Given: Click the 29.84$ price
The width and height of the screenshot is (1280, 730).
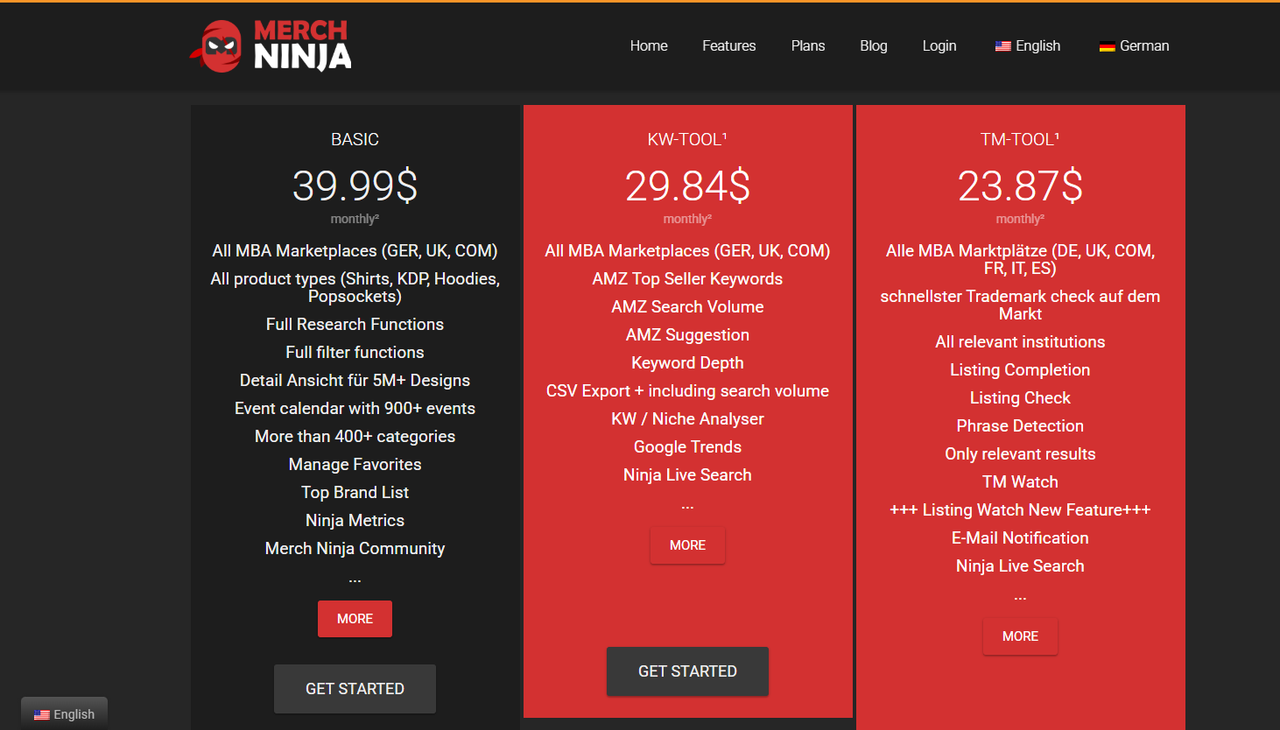Looking at the screenshot, I should click(688, 186).
